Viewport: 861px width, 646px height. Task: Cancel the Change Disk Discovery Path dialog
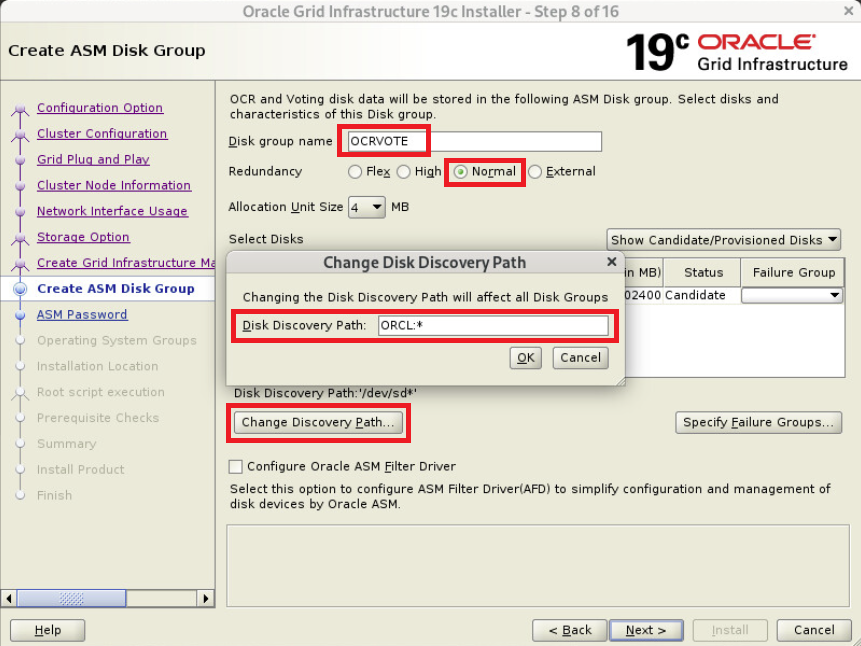coord(580,358)
